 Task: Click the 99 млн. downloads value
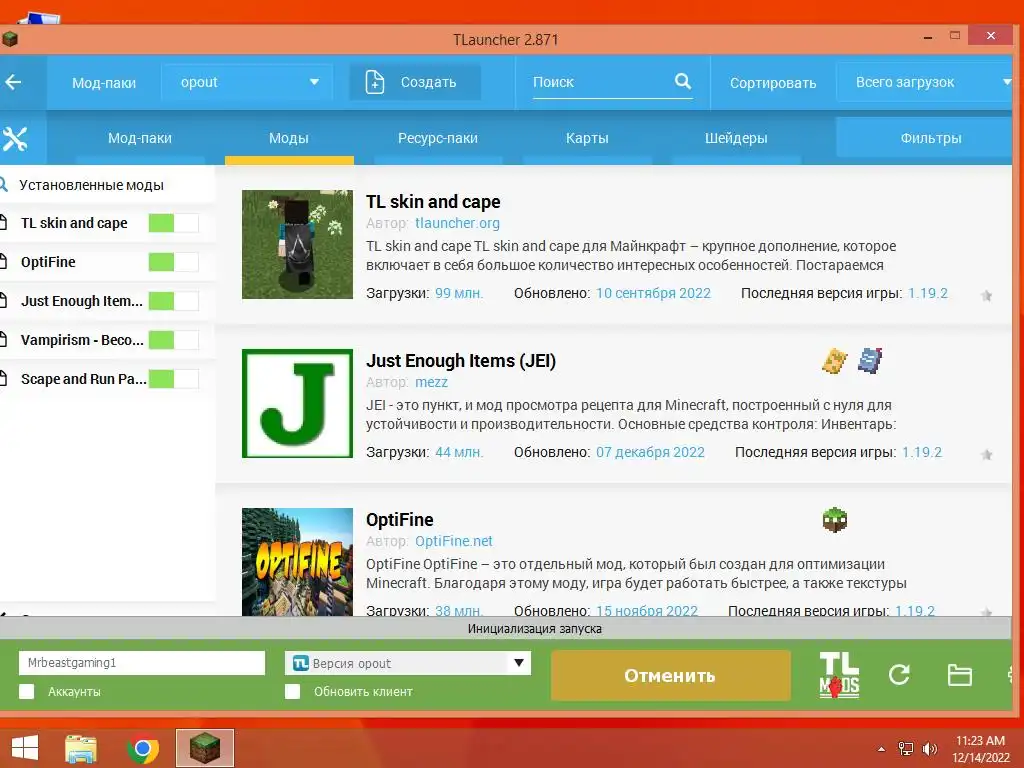(458, 293)
